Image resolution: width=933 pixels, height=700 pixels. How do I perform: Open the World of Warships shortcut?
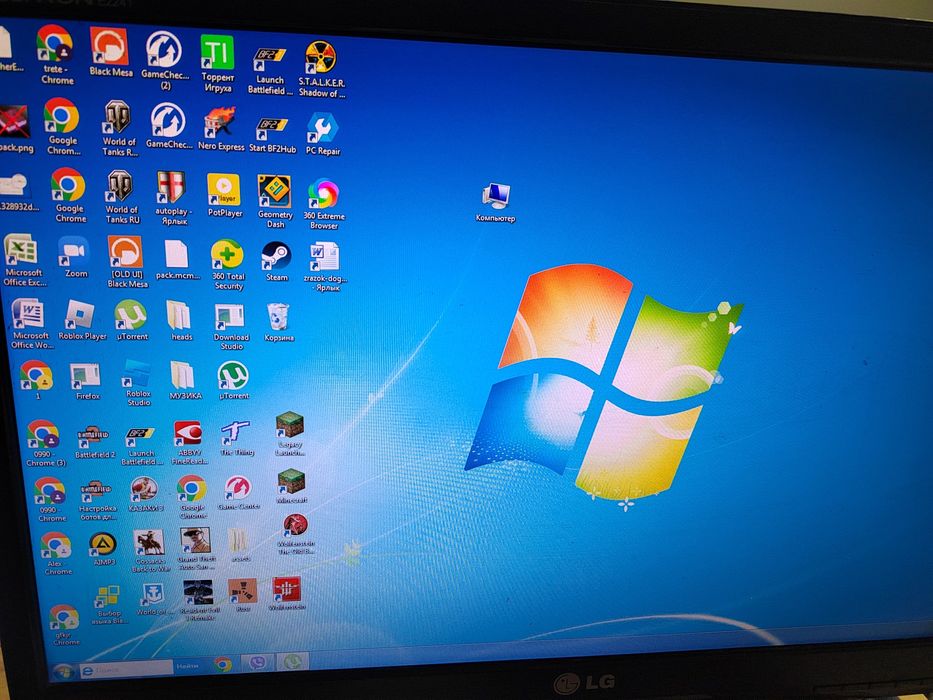153,600
